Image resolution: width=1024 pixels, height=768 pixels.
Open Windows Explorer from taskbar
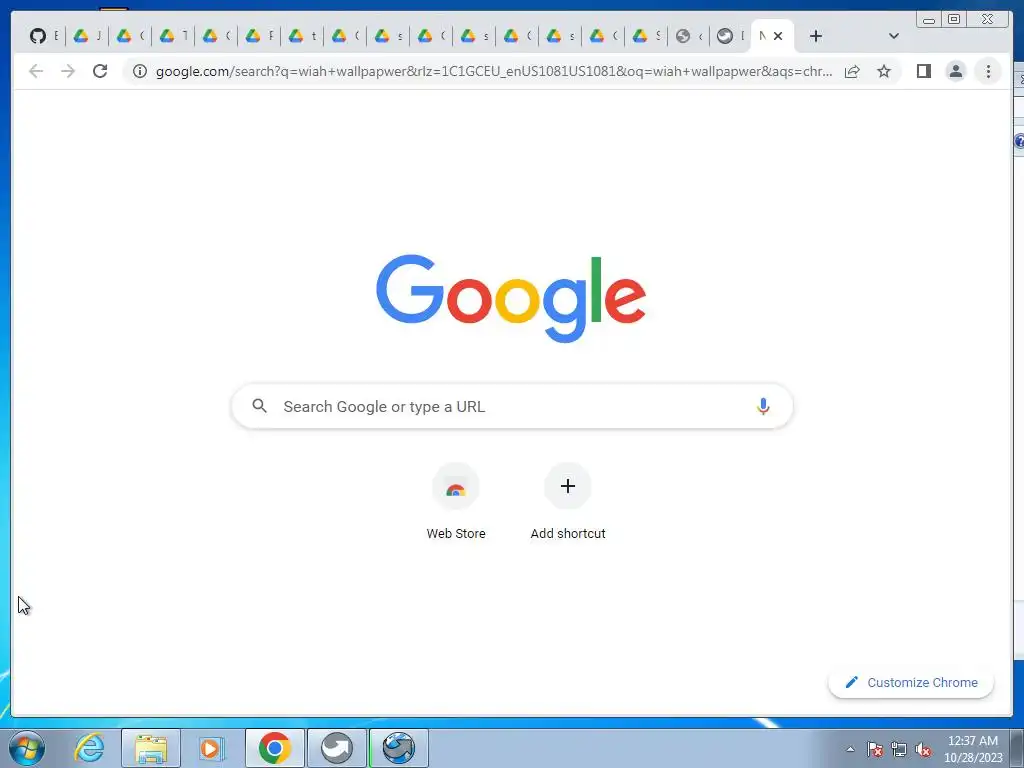(x=151, y=748)
